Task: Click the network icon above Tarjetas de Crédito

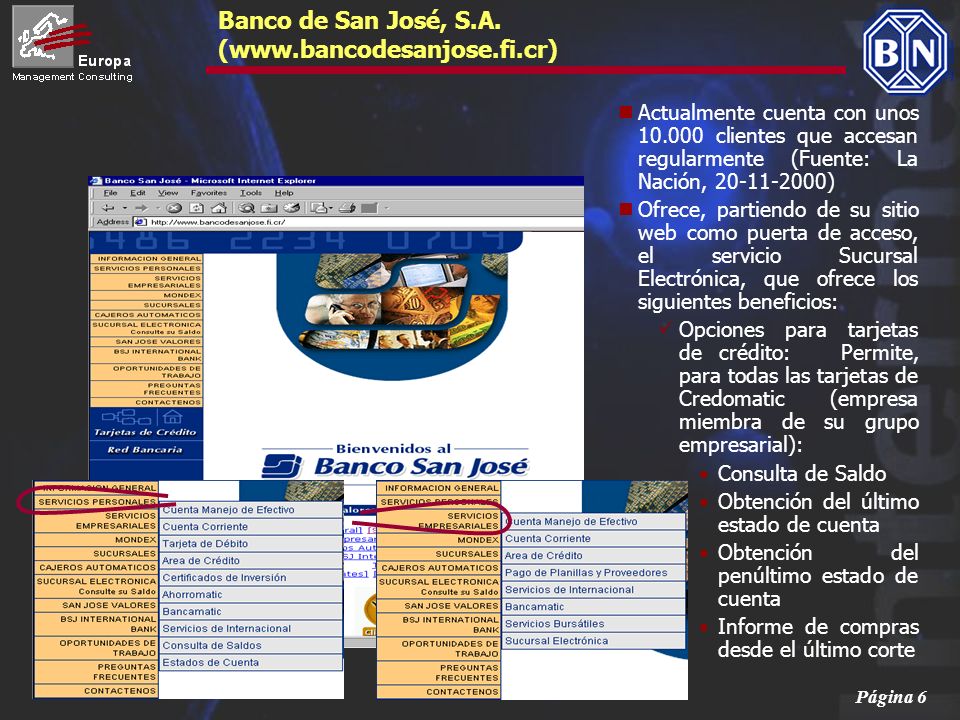Action: 127,417
